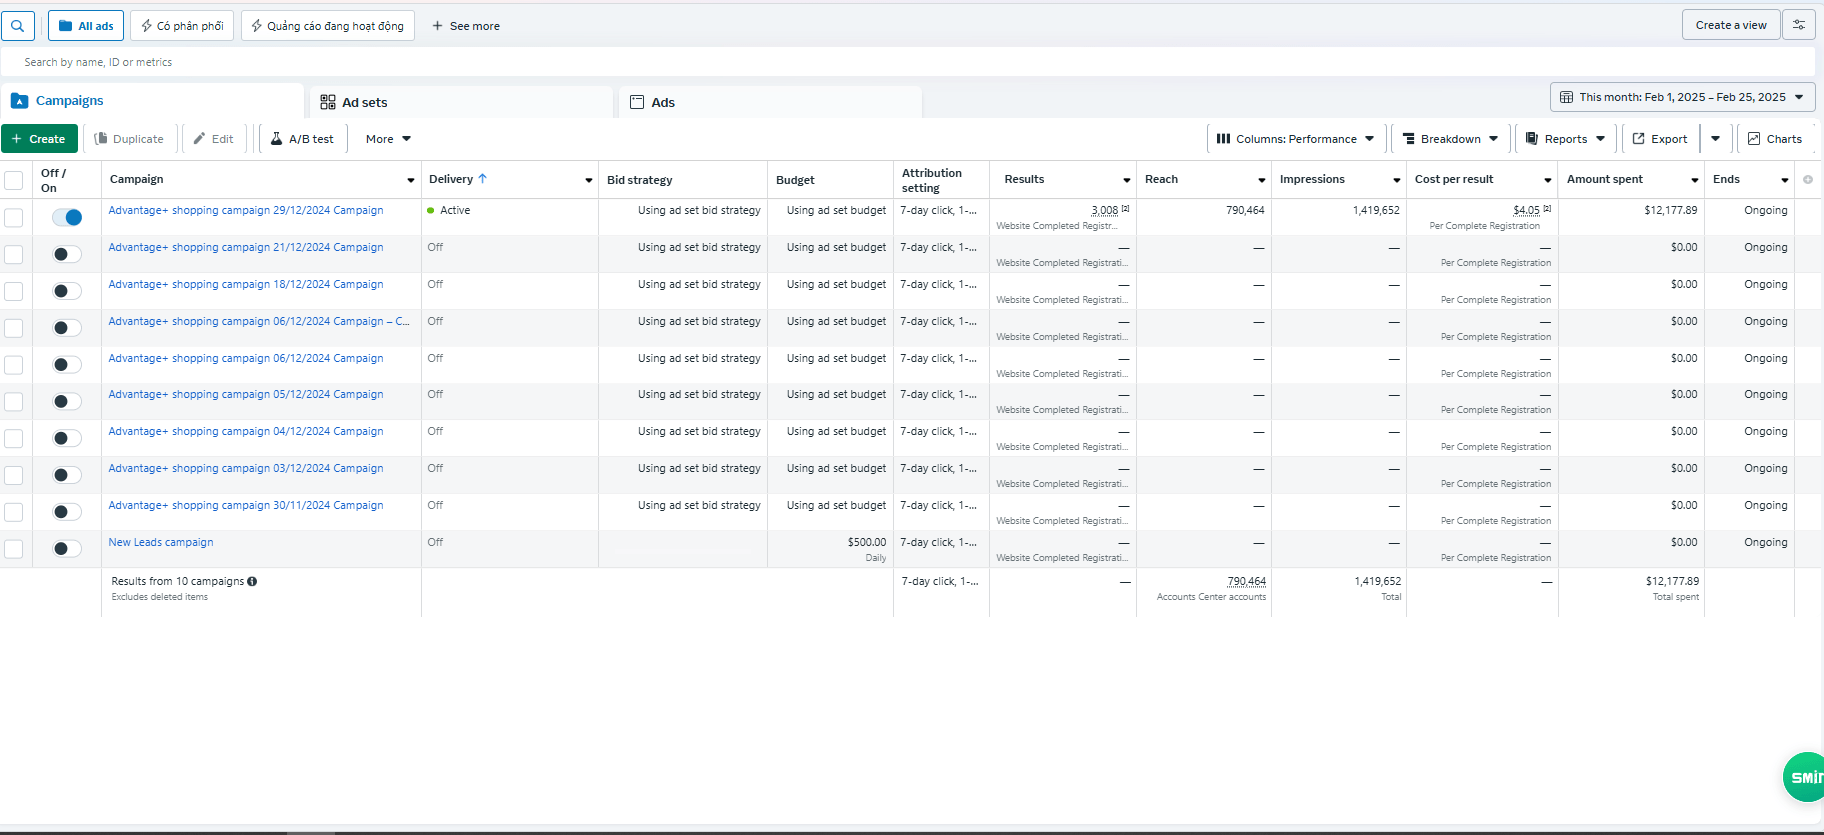Click the search magnifier icon
The image size is (1824, 835).
18,26
